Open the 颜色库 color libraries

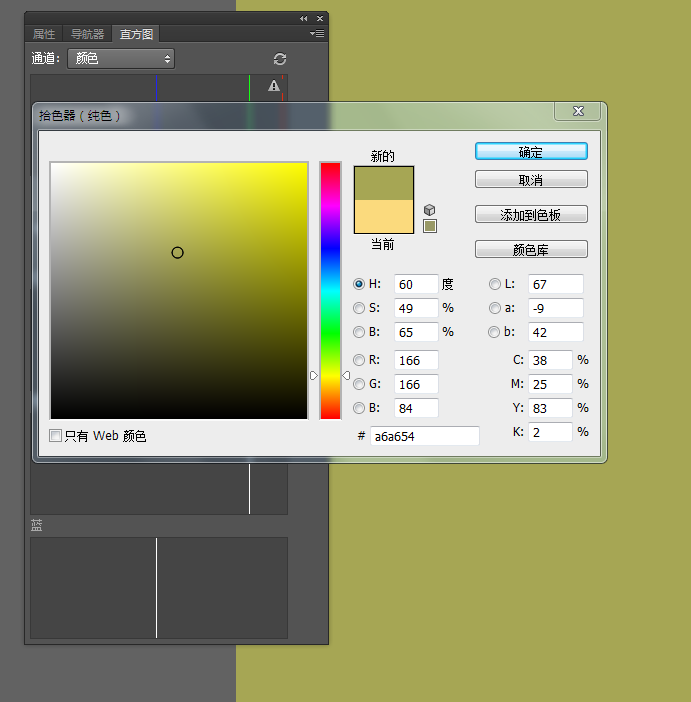530,250
